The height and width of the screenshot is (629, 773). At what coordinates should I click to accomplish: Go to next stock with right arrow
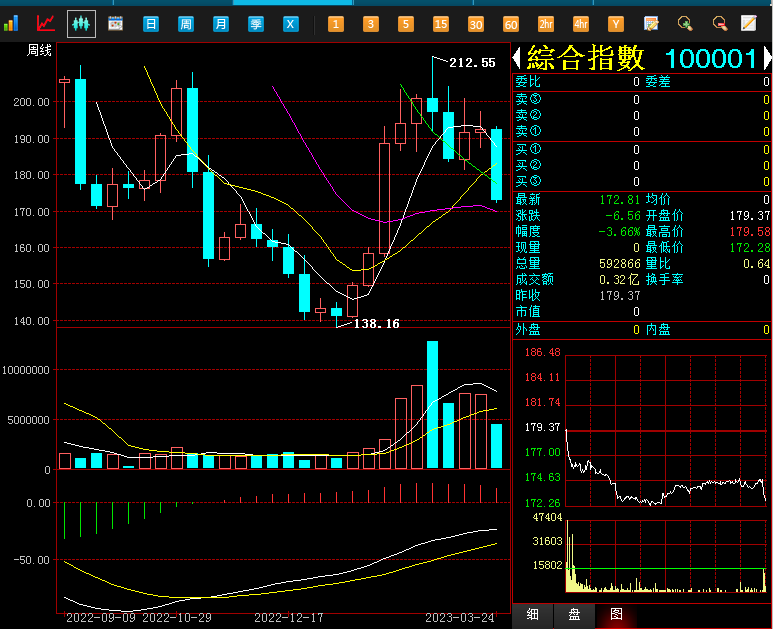766,58
